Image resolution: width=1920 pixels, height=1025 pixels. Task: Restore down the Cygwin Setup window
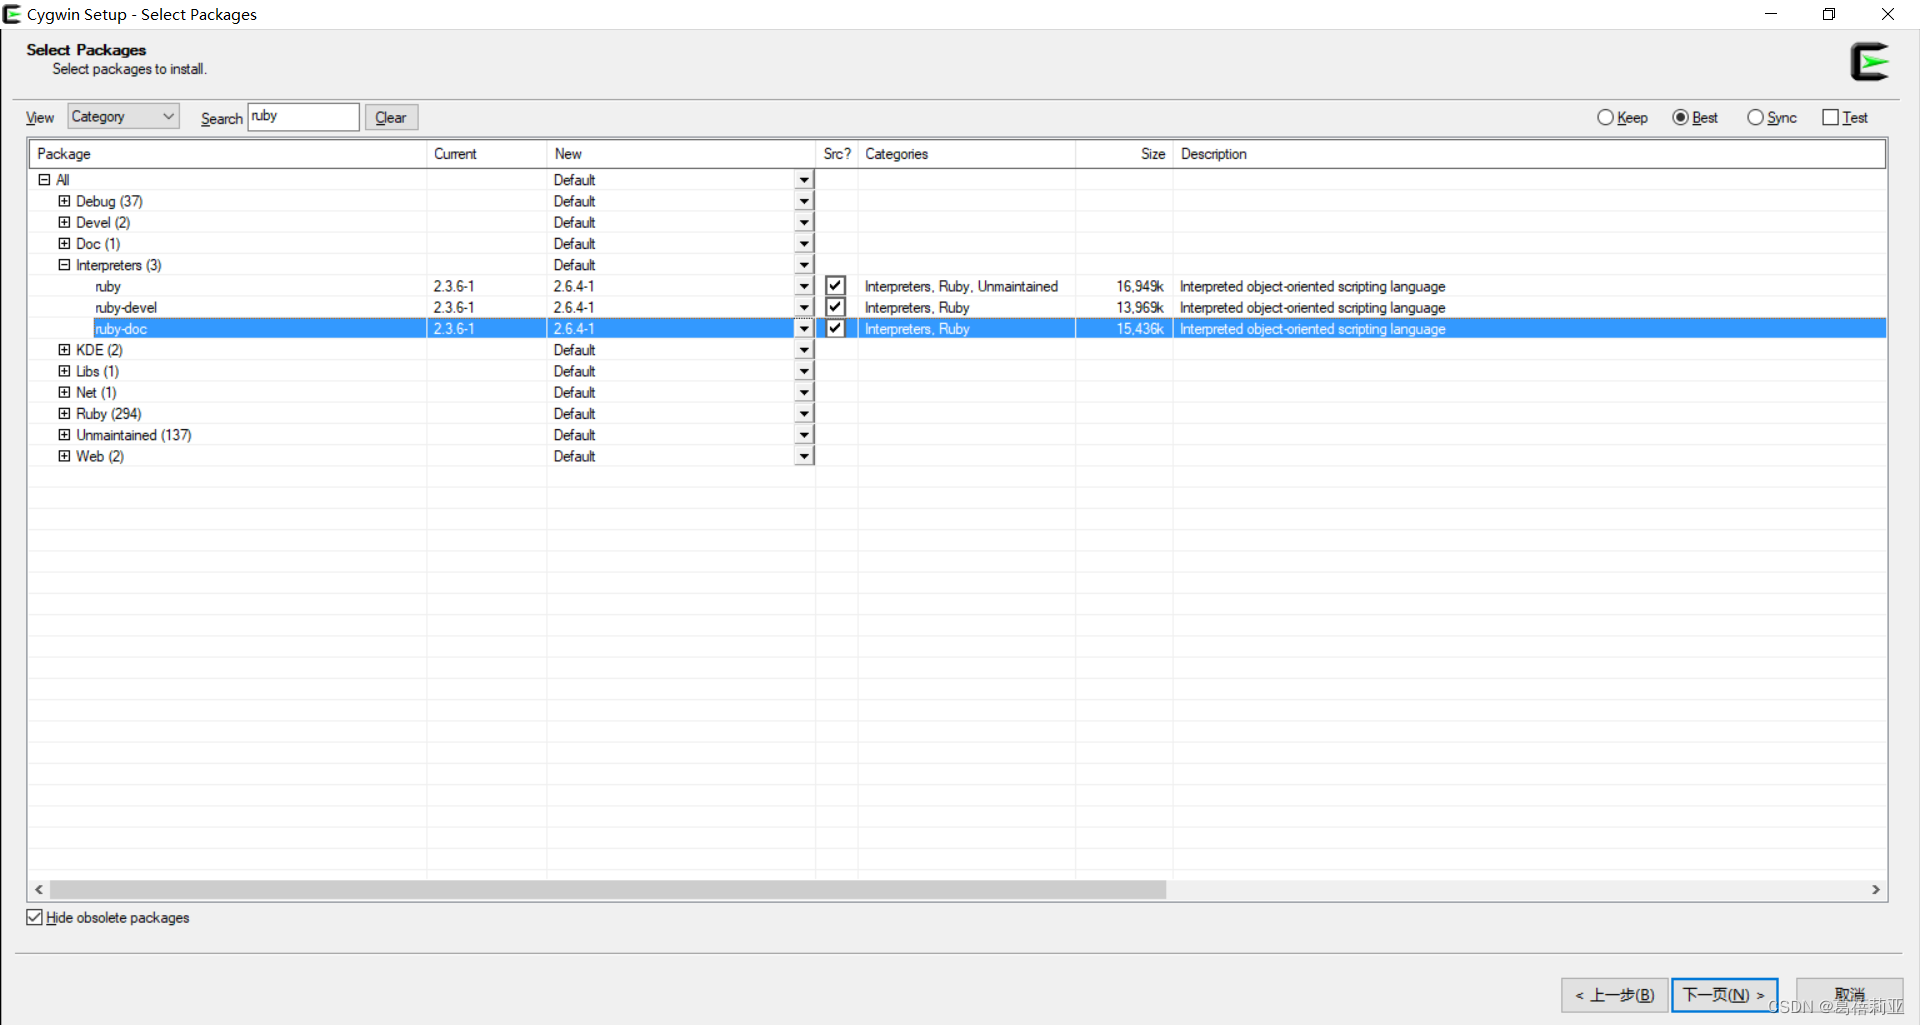pos(1829,14)
